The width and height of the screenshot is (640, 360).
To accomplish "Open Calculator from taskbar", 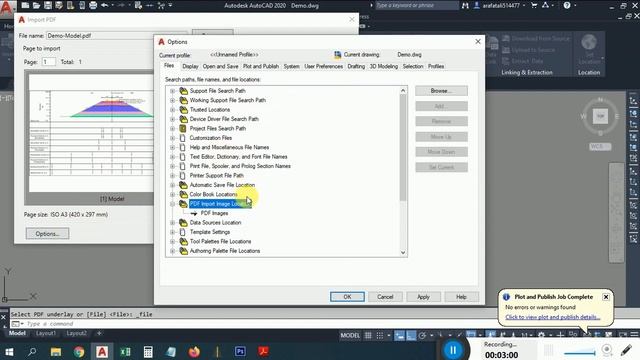I will (148, 351).
